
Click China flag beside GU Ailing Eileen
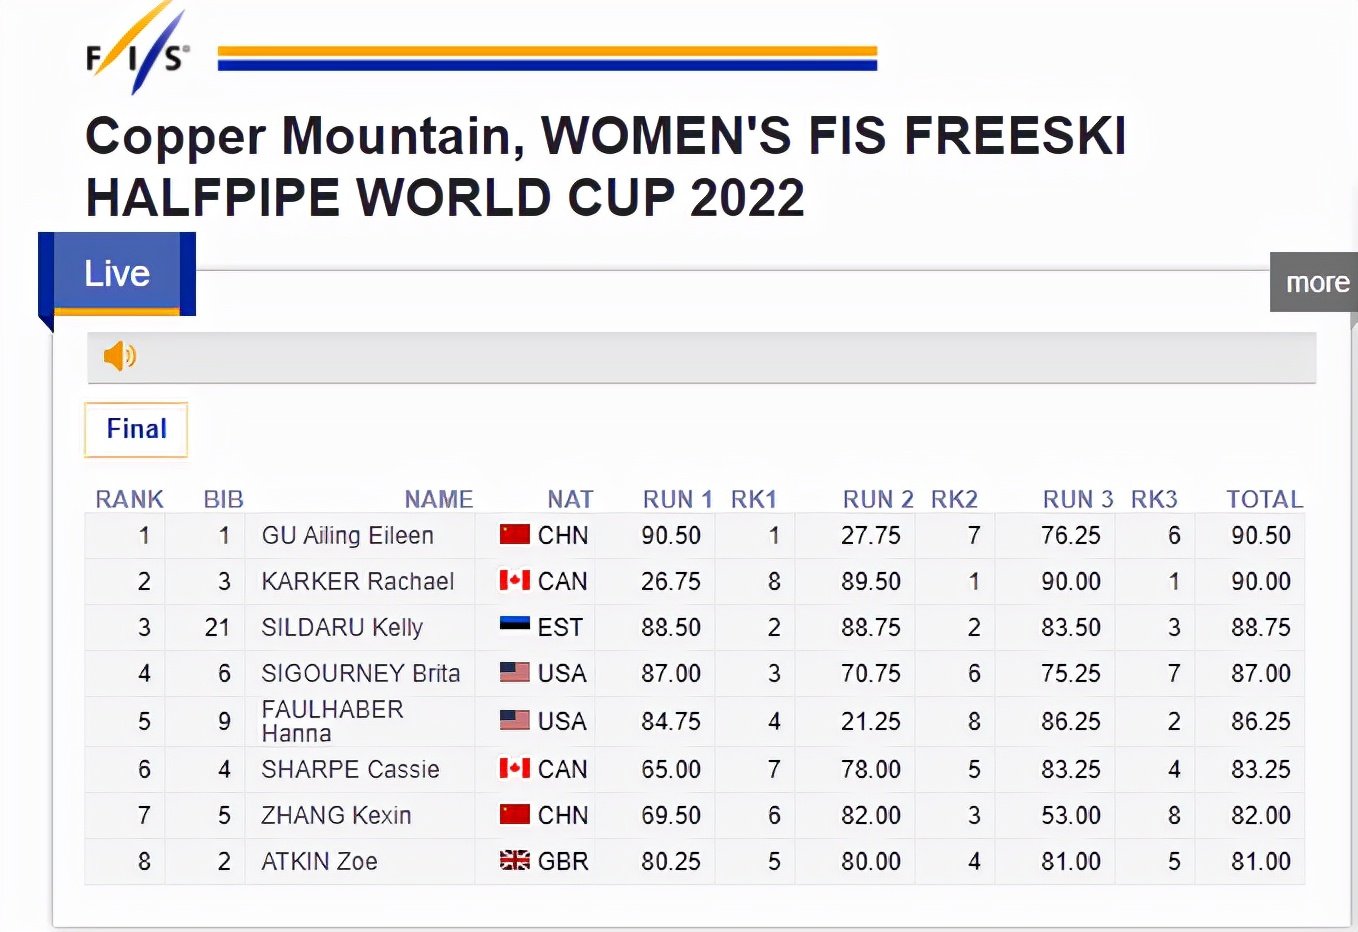point(515,535)
